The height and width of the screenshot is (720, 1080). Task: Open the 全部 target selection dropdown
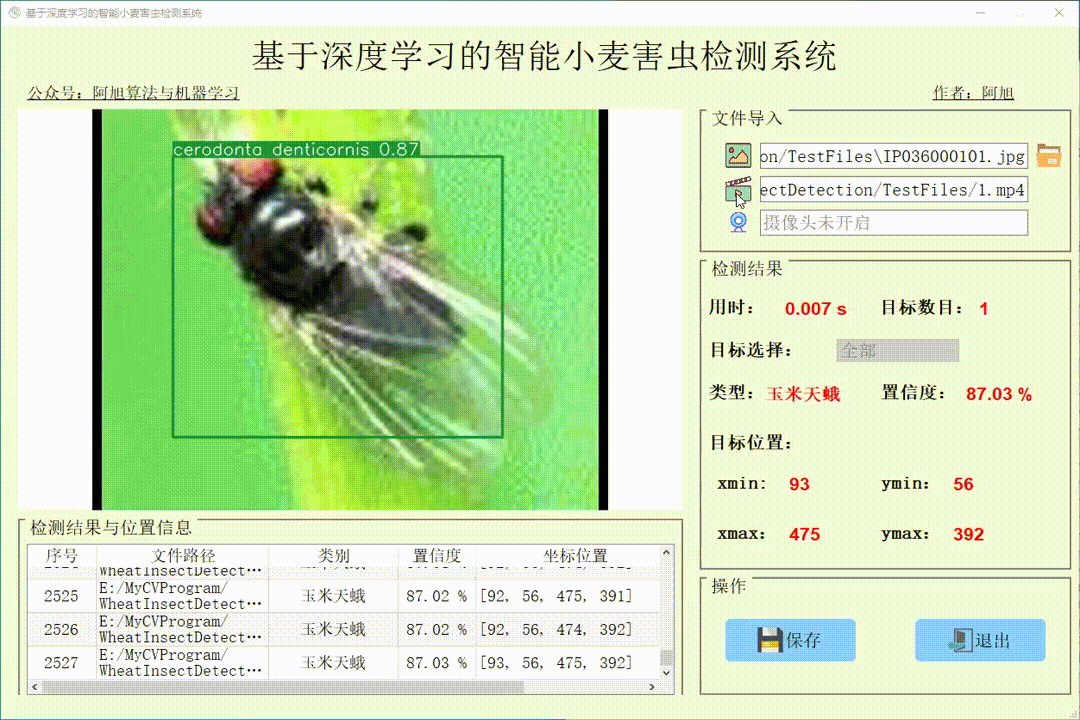point(897,350)
